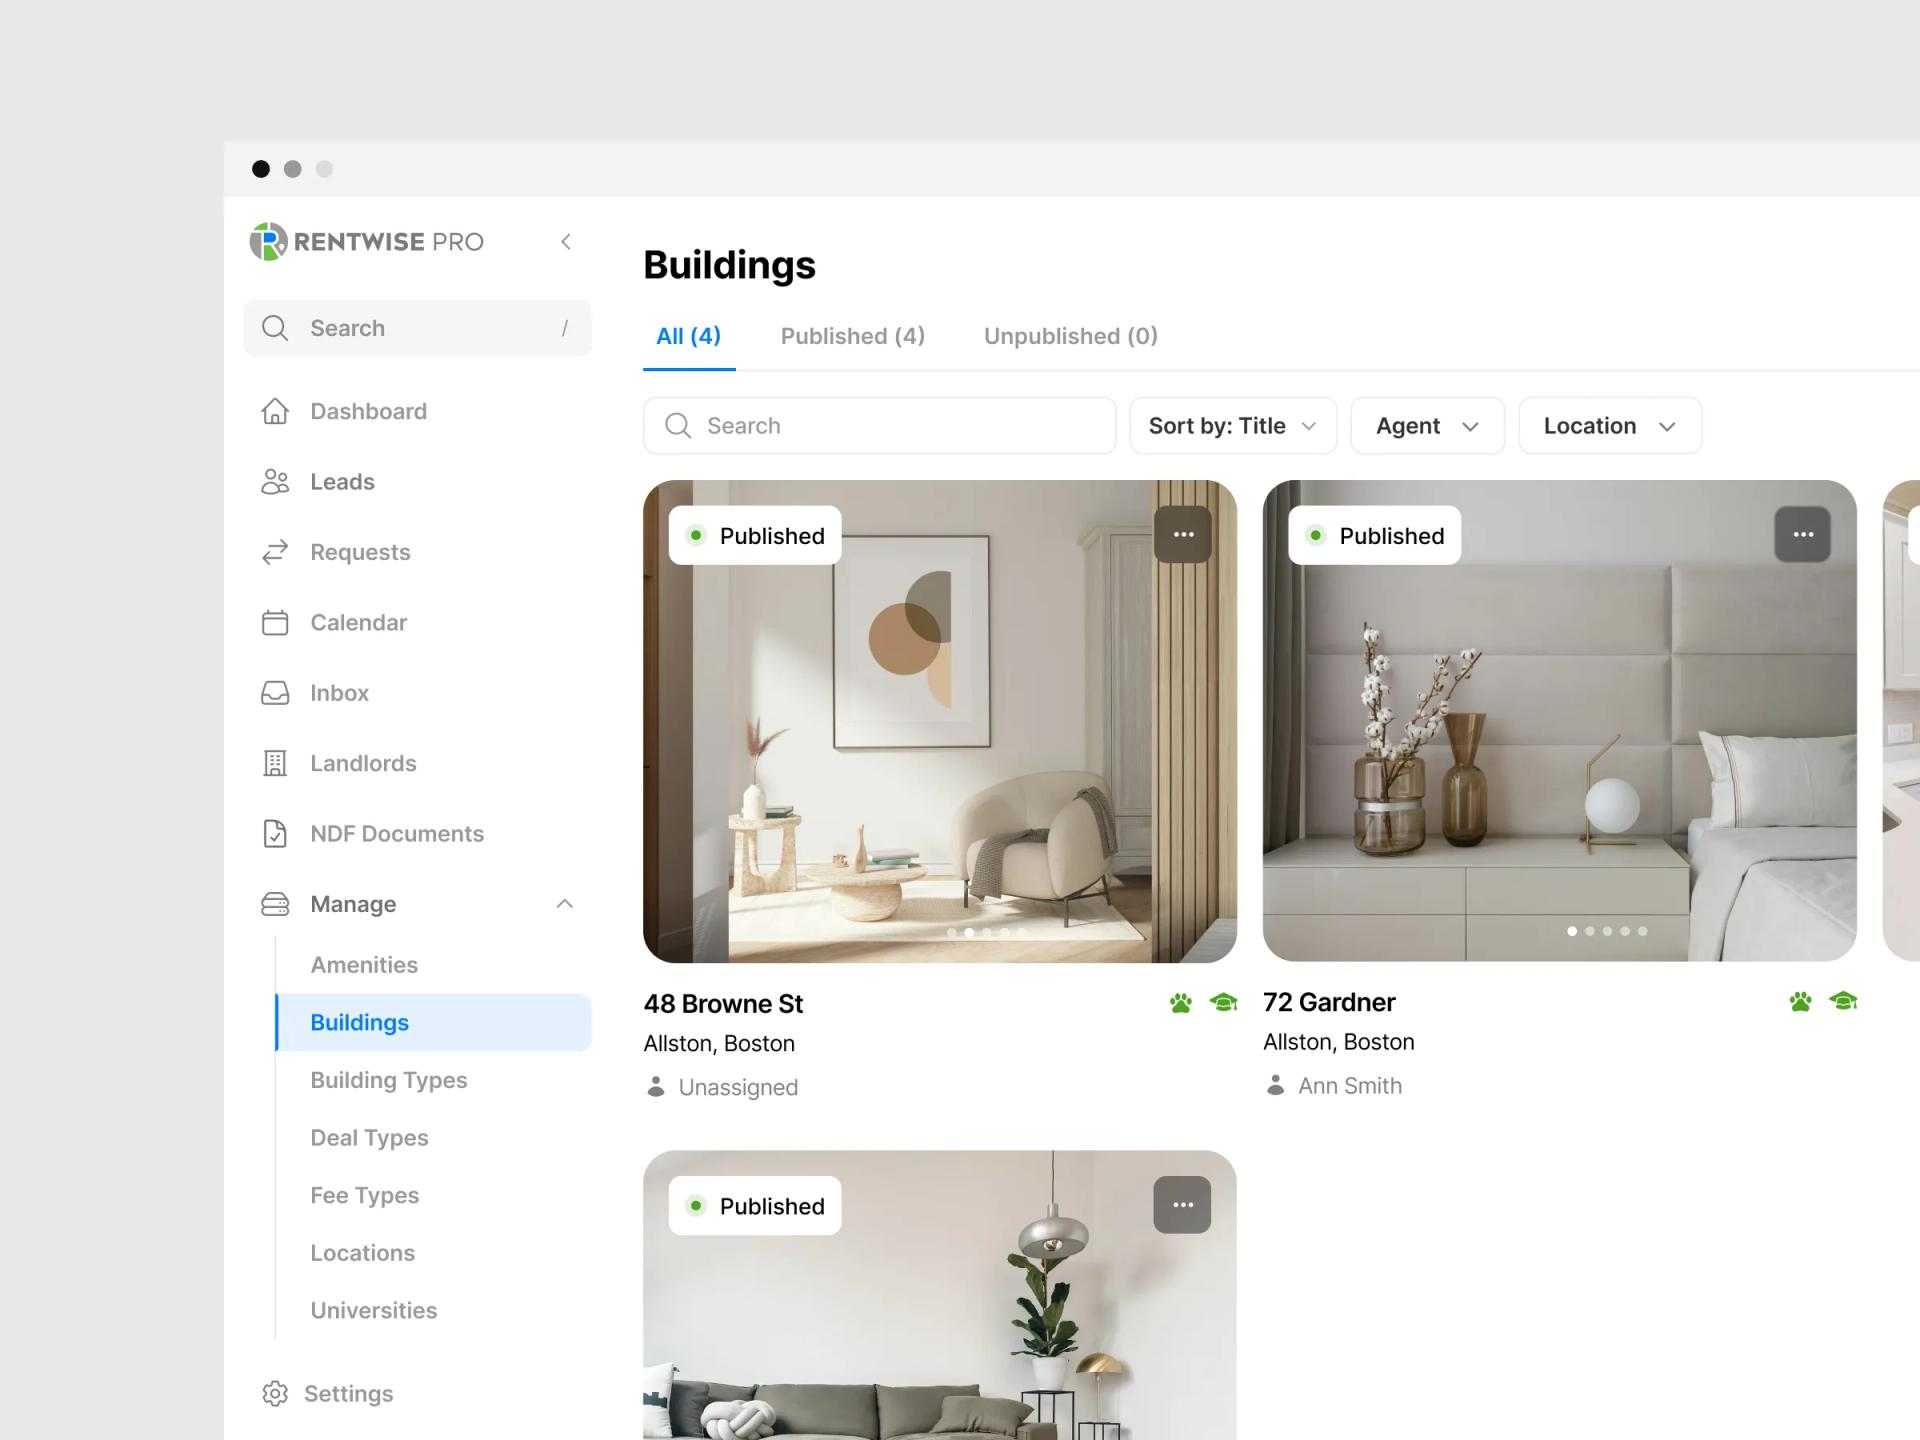Viewport: 1920px width, 1440px height.
Task: Click Published badge on 48 Browne St
Action: click(755, 536)
